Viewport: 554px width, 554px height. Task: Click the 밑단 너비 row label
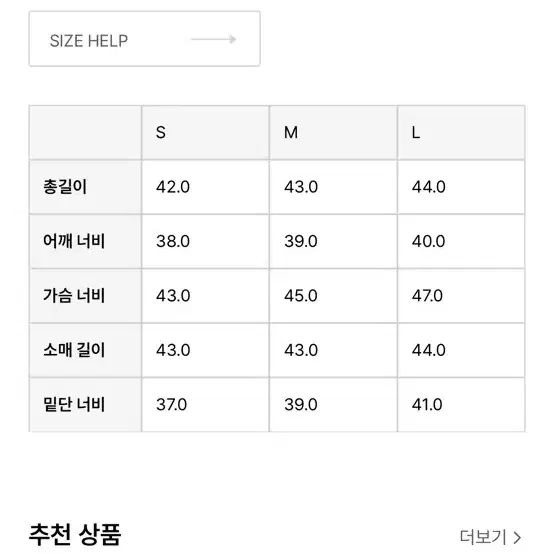coord(74,405)
